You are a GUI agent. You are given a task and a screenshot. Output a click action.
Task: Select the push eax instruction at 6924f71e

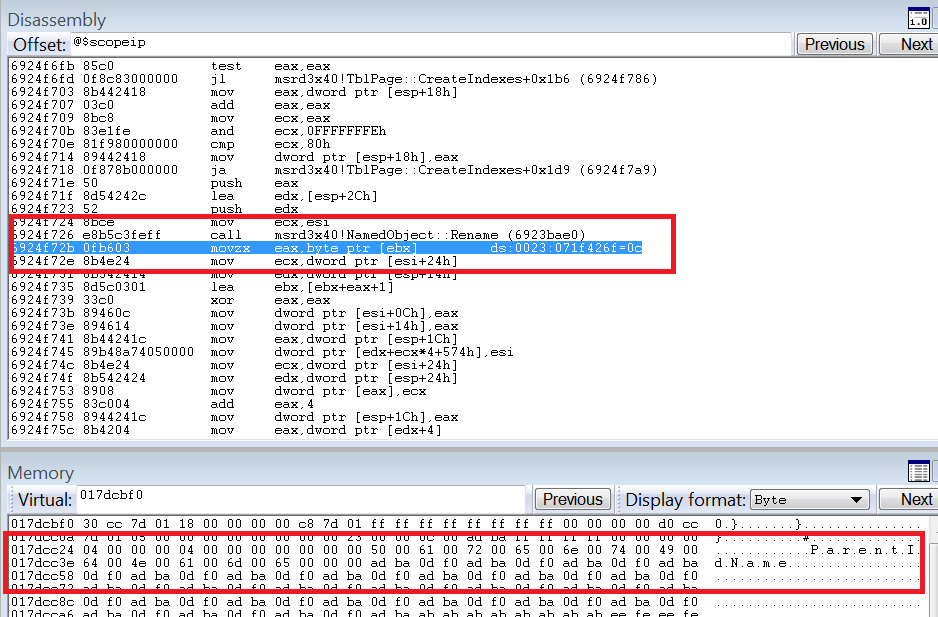pyautogui.click(x=250, y=182)
